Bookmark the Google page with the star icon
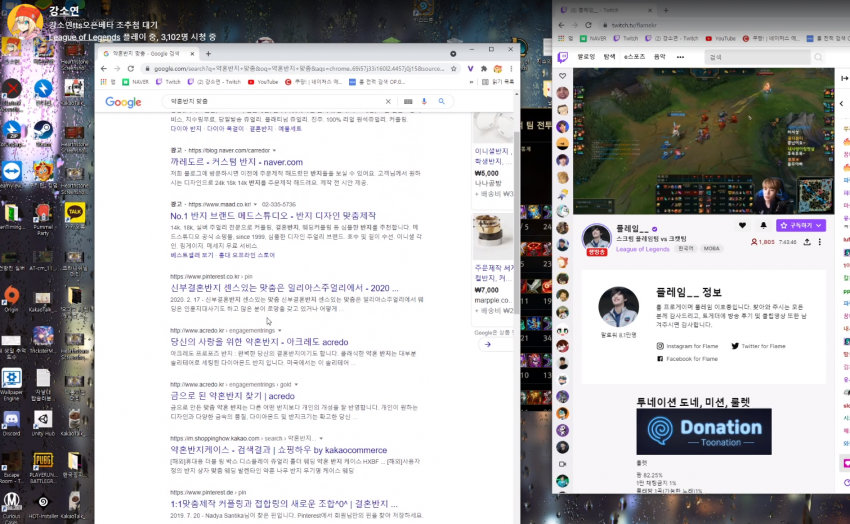The image size is (850, 524). click(x=454, y=69)
